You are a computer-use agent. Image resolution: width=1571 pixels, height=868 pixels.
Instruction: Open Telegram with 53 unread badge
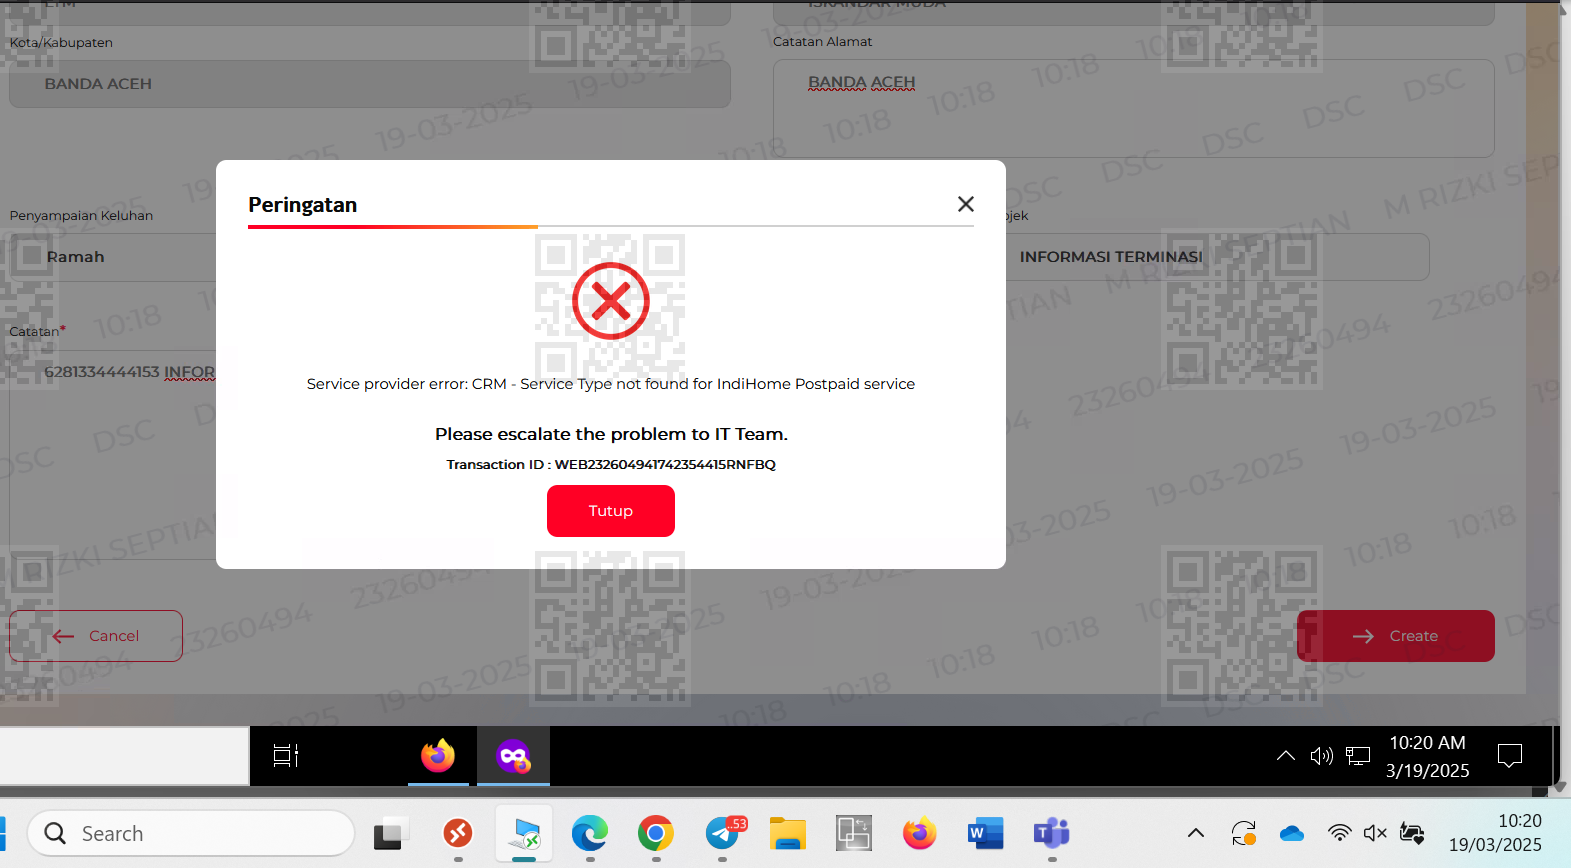point(724,833)
